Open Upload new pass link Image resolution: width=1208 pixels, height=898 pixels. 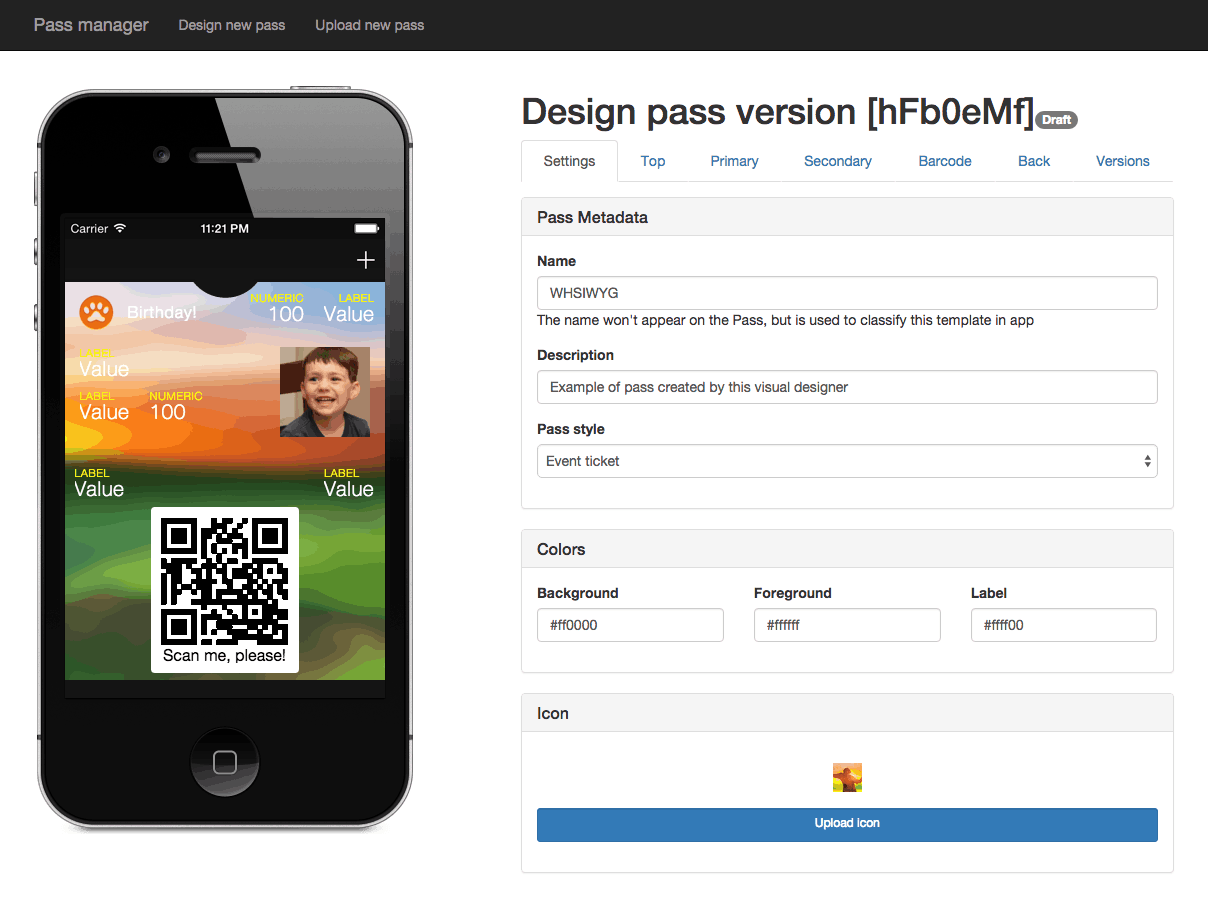click(x=370, y=25)
